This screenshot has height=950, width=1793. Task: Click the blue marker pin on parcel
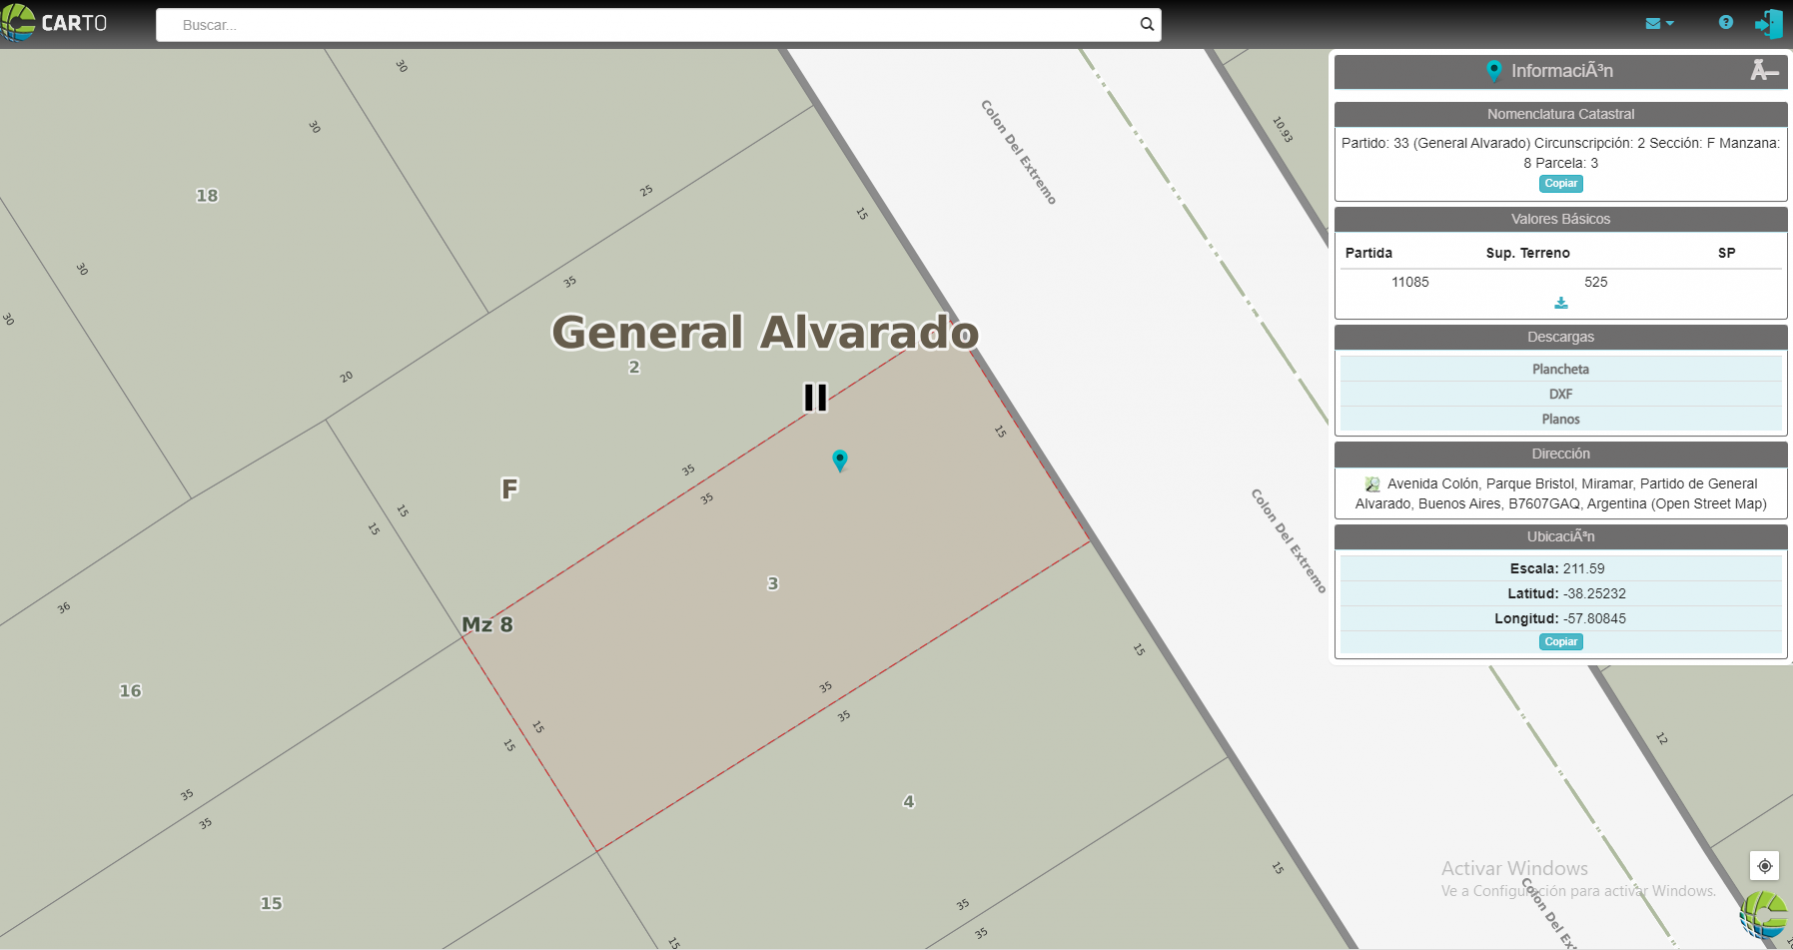(840, 459)
